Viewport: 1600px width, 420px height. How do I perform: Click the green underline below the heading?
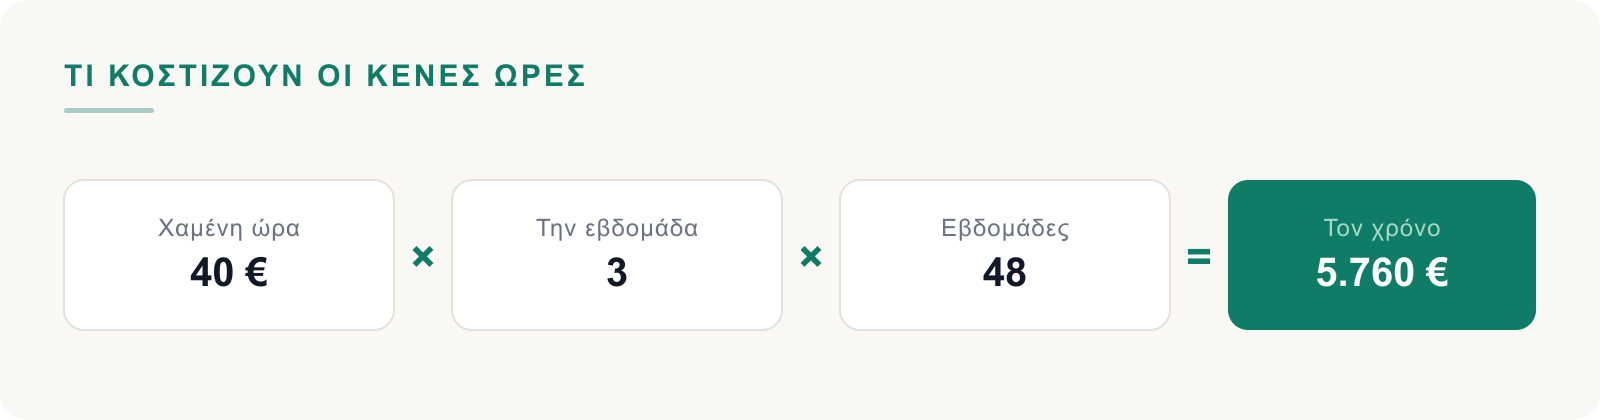109,110
